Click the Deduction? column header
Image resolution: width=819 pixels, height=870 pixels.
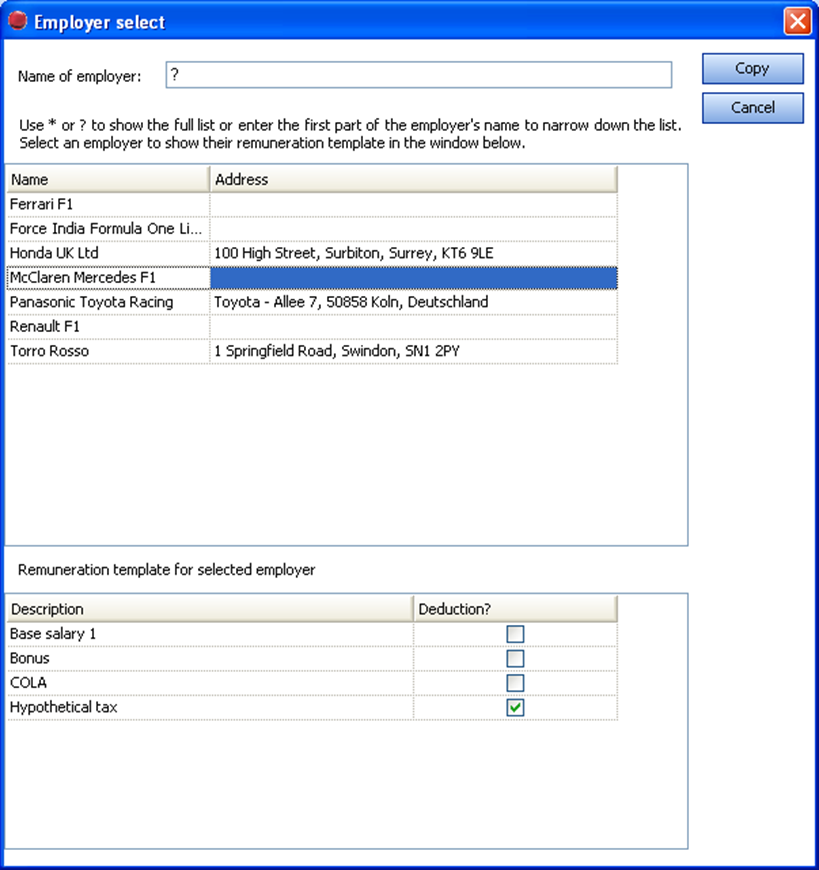click(x=515, y=609)
